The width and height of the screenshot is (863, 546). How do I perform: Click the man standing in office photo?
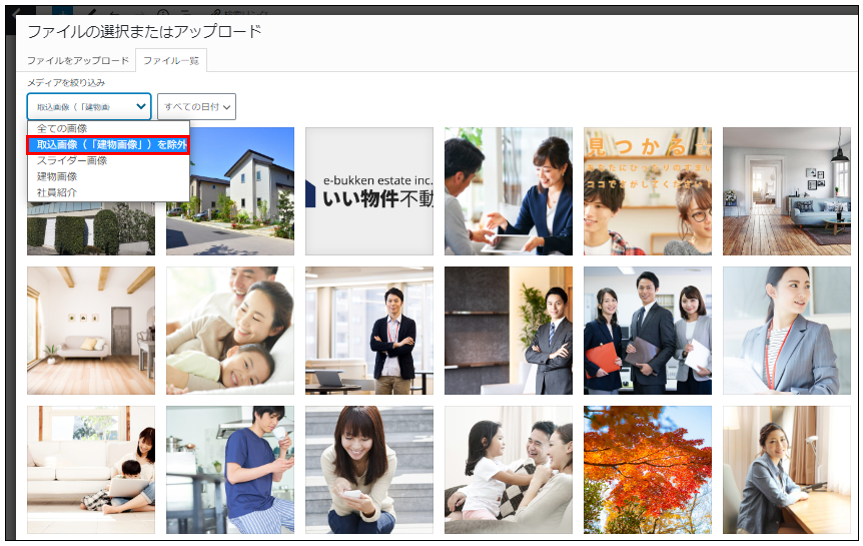369,330
